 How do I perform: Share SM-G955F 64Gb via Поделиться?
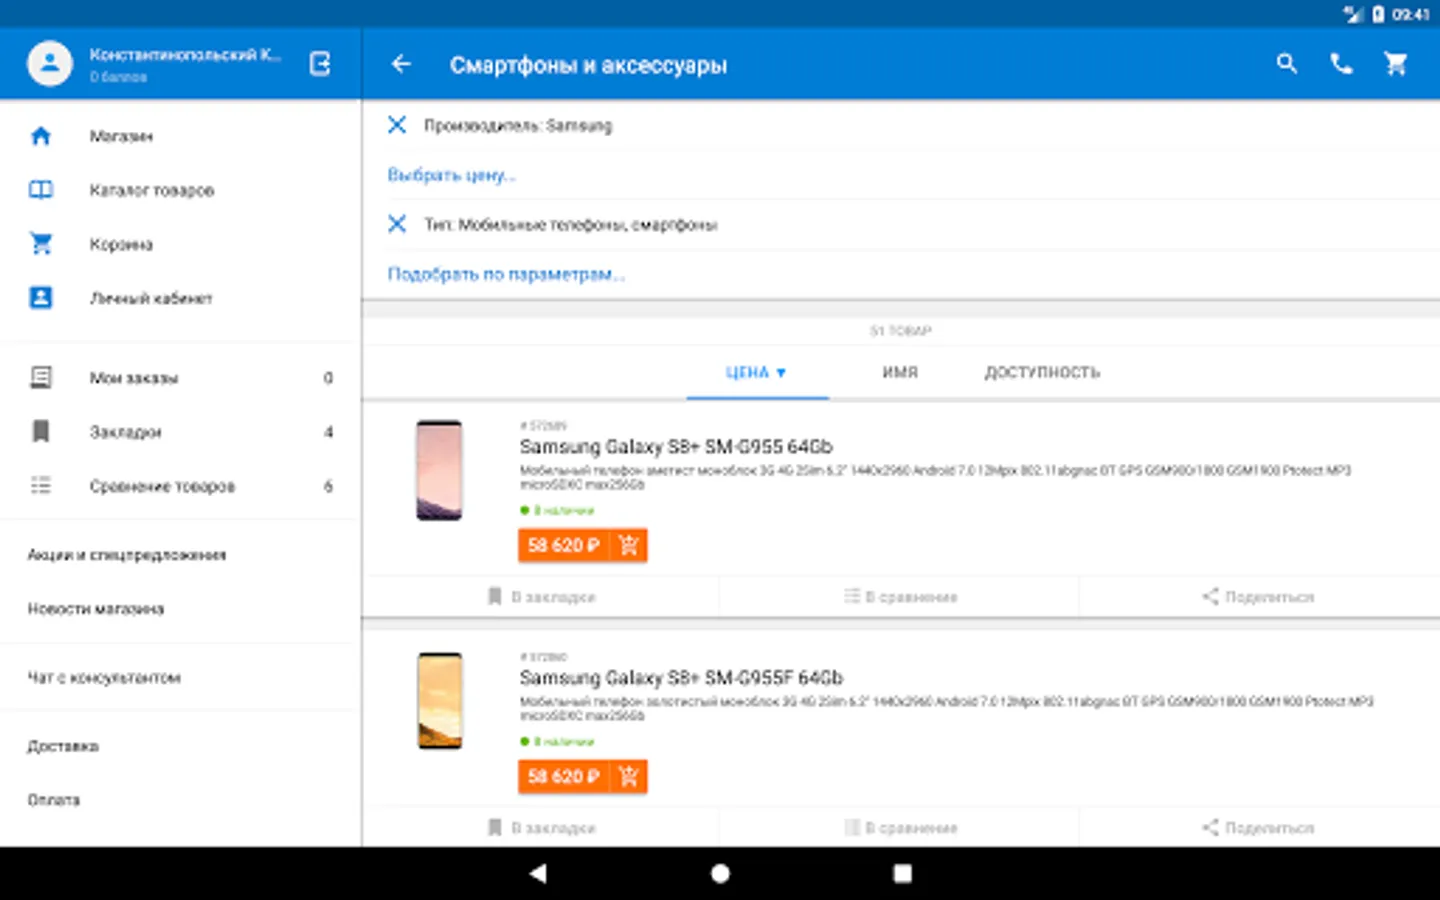click(x=1258, y=828)
